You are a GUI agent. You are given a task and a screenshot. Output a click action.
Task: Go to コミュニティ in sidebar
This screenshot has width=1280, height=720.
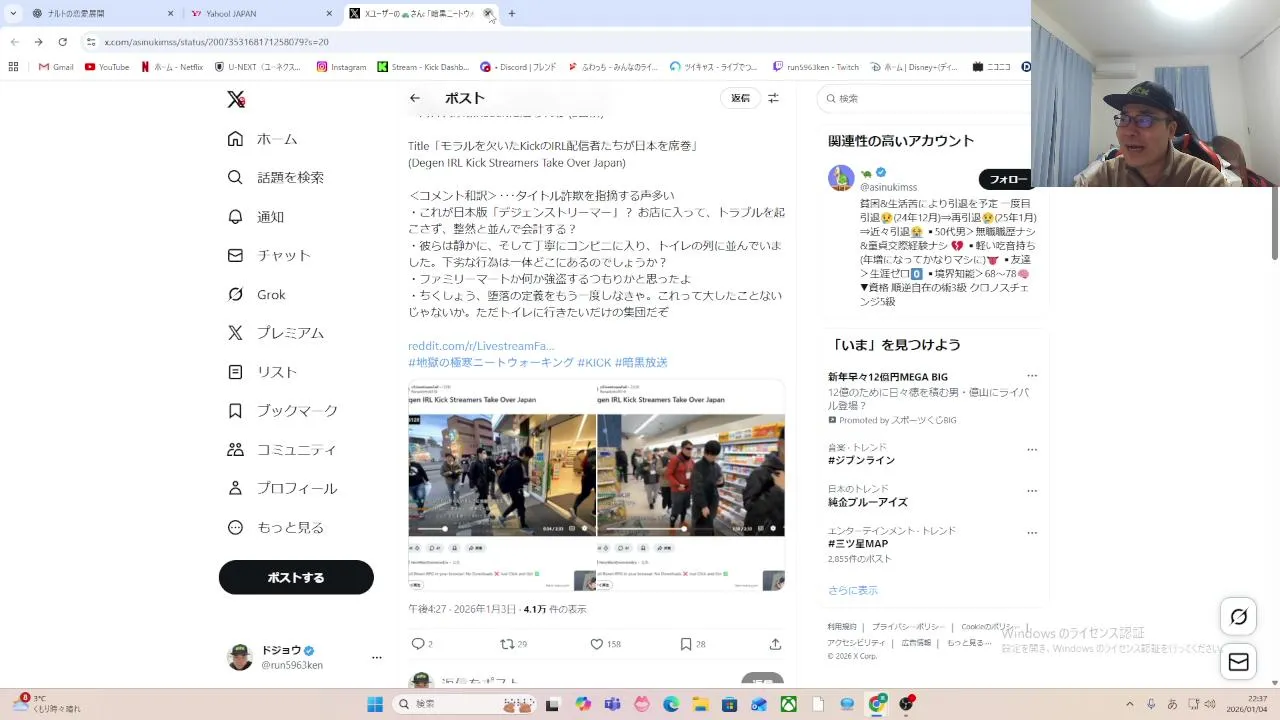[x=281, y=450]
